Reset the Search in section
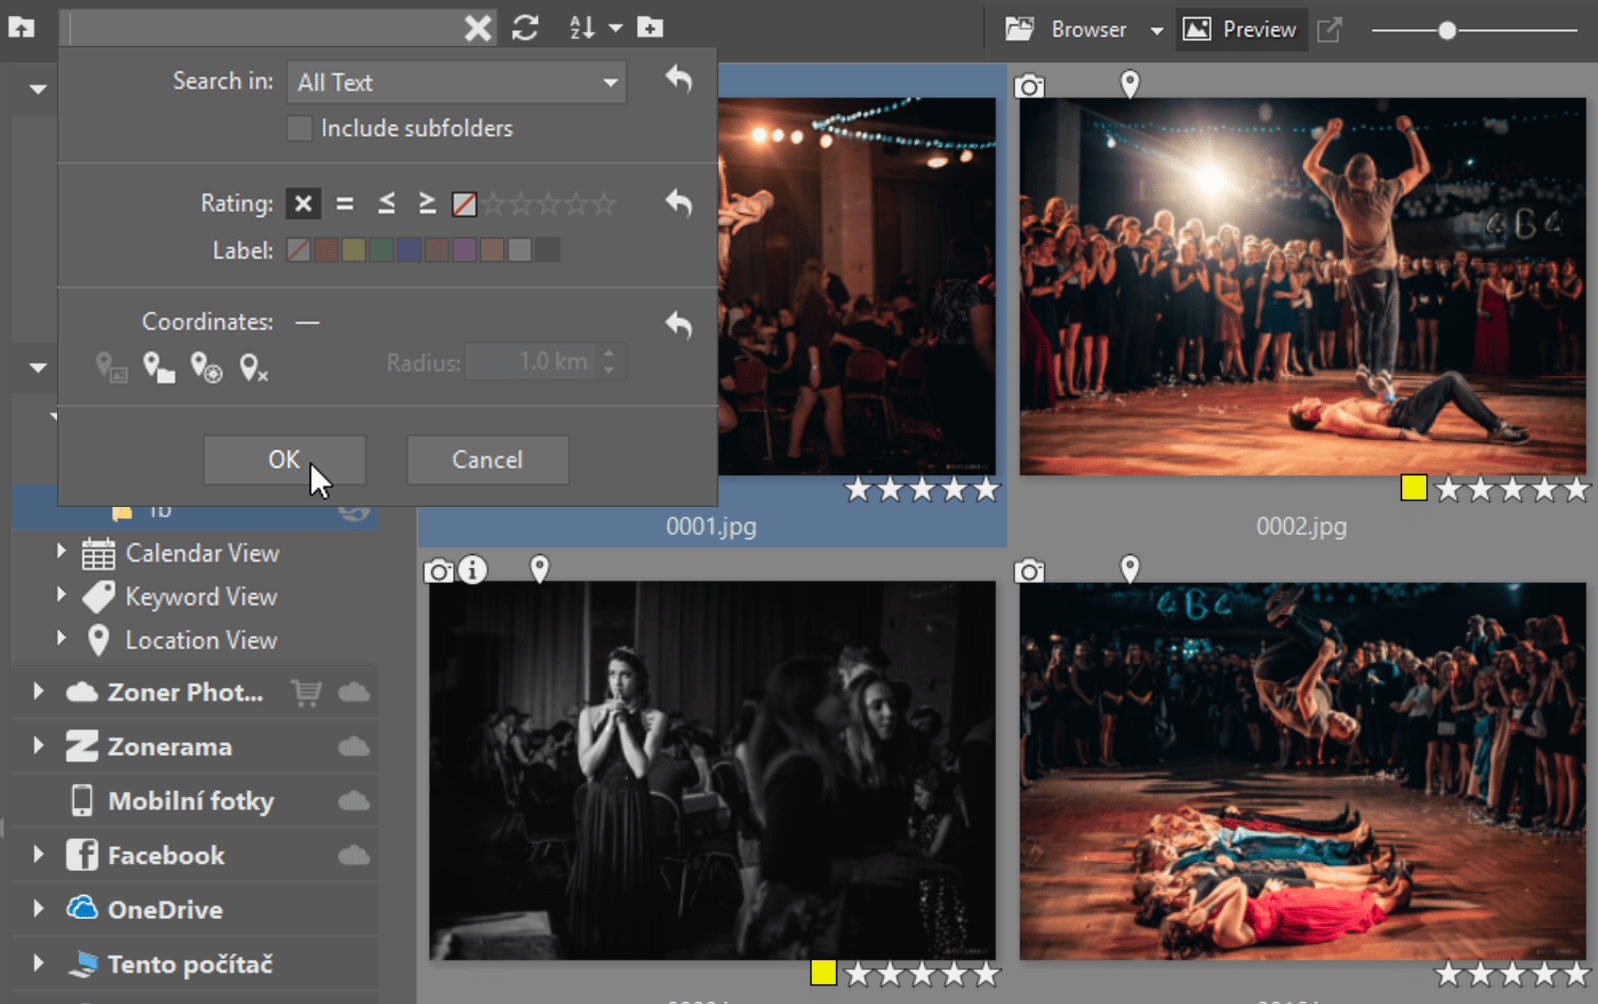The image size is (1598, 1004). (679, 78)
